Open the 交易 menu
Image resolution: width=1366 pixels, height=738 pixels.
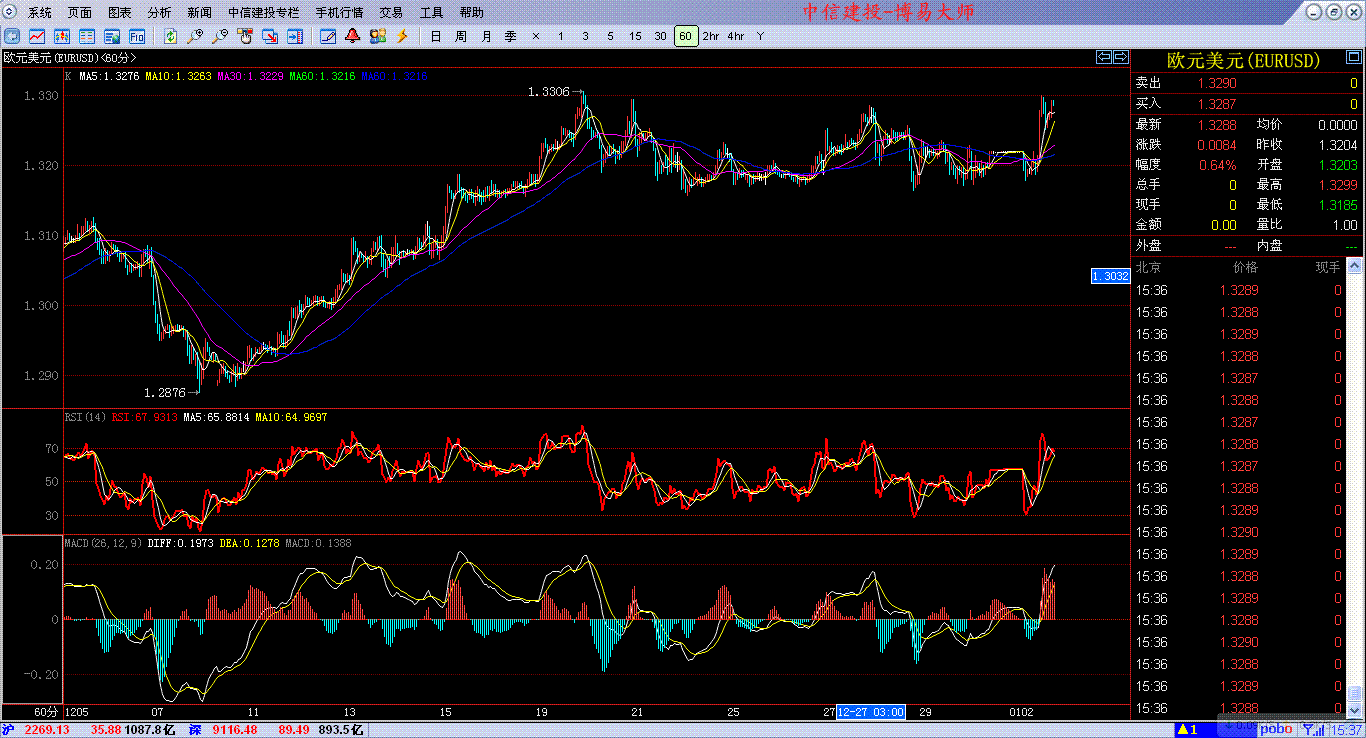[391, 13]
